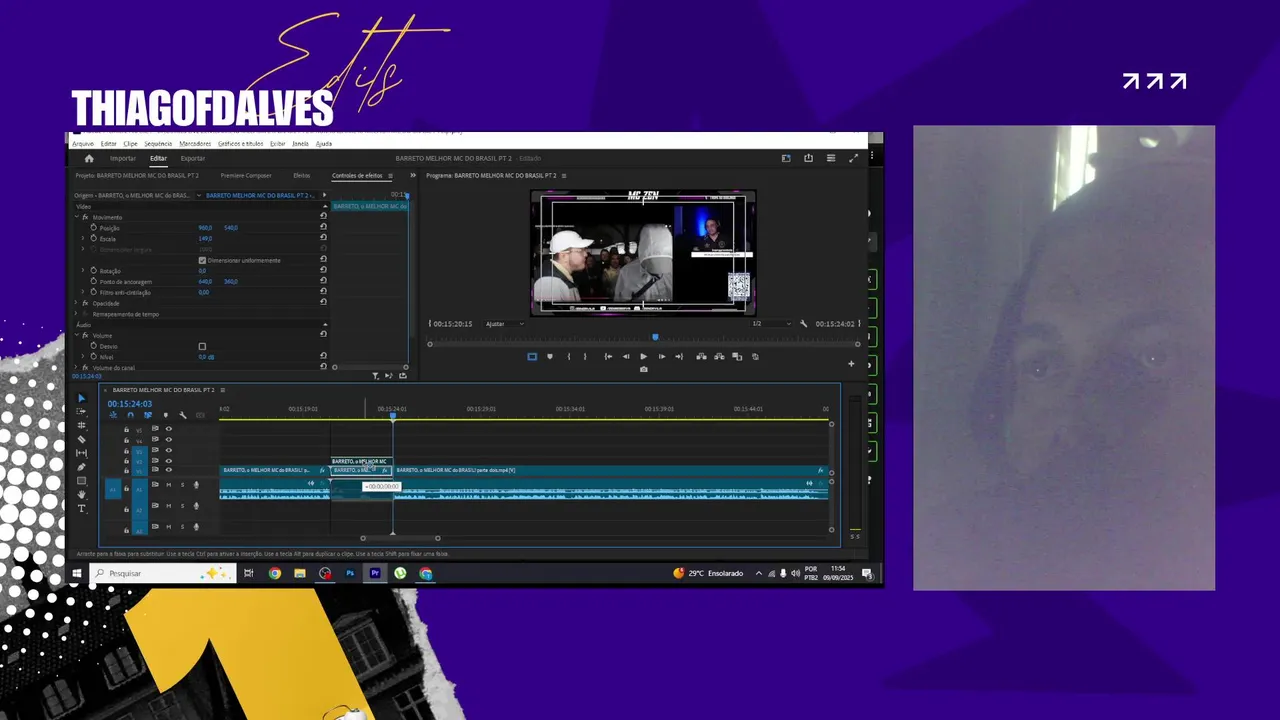Toggle Snap in timeline (magnet icon)
Image resolution: width=1280 pixels, height=720 pixels.
(x=130, y=415)
